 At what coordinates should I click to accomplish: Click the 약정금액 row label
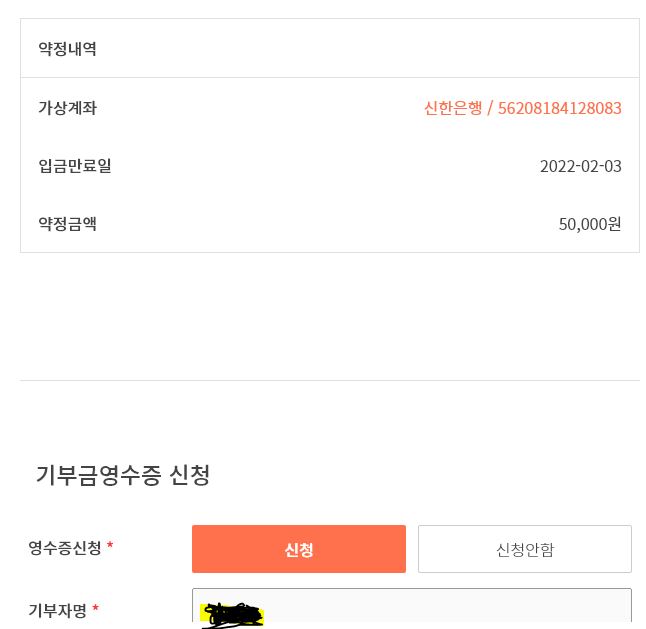tap(68, 224)
